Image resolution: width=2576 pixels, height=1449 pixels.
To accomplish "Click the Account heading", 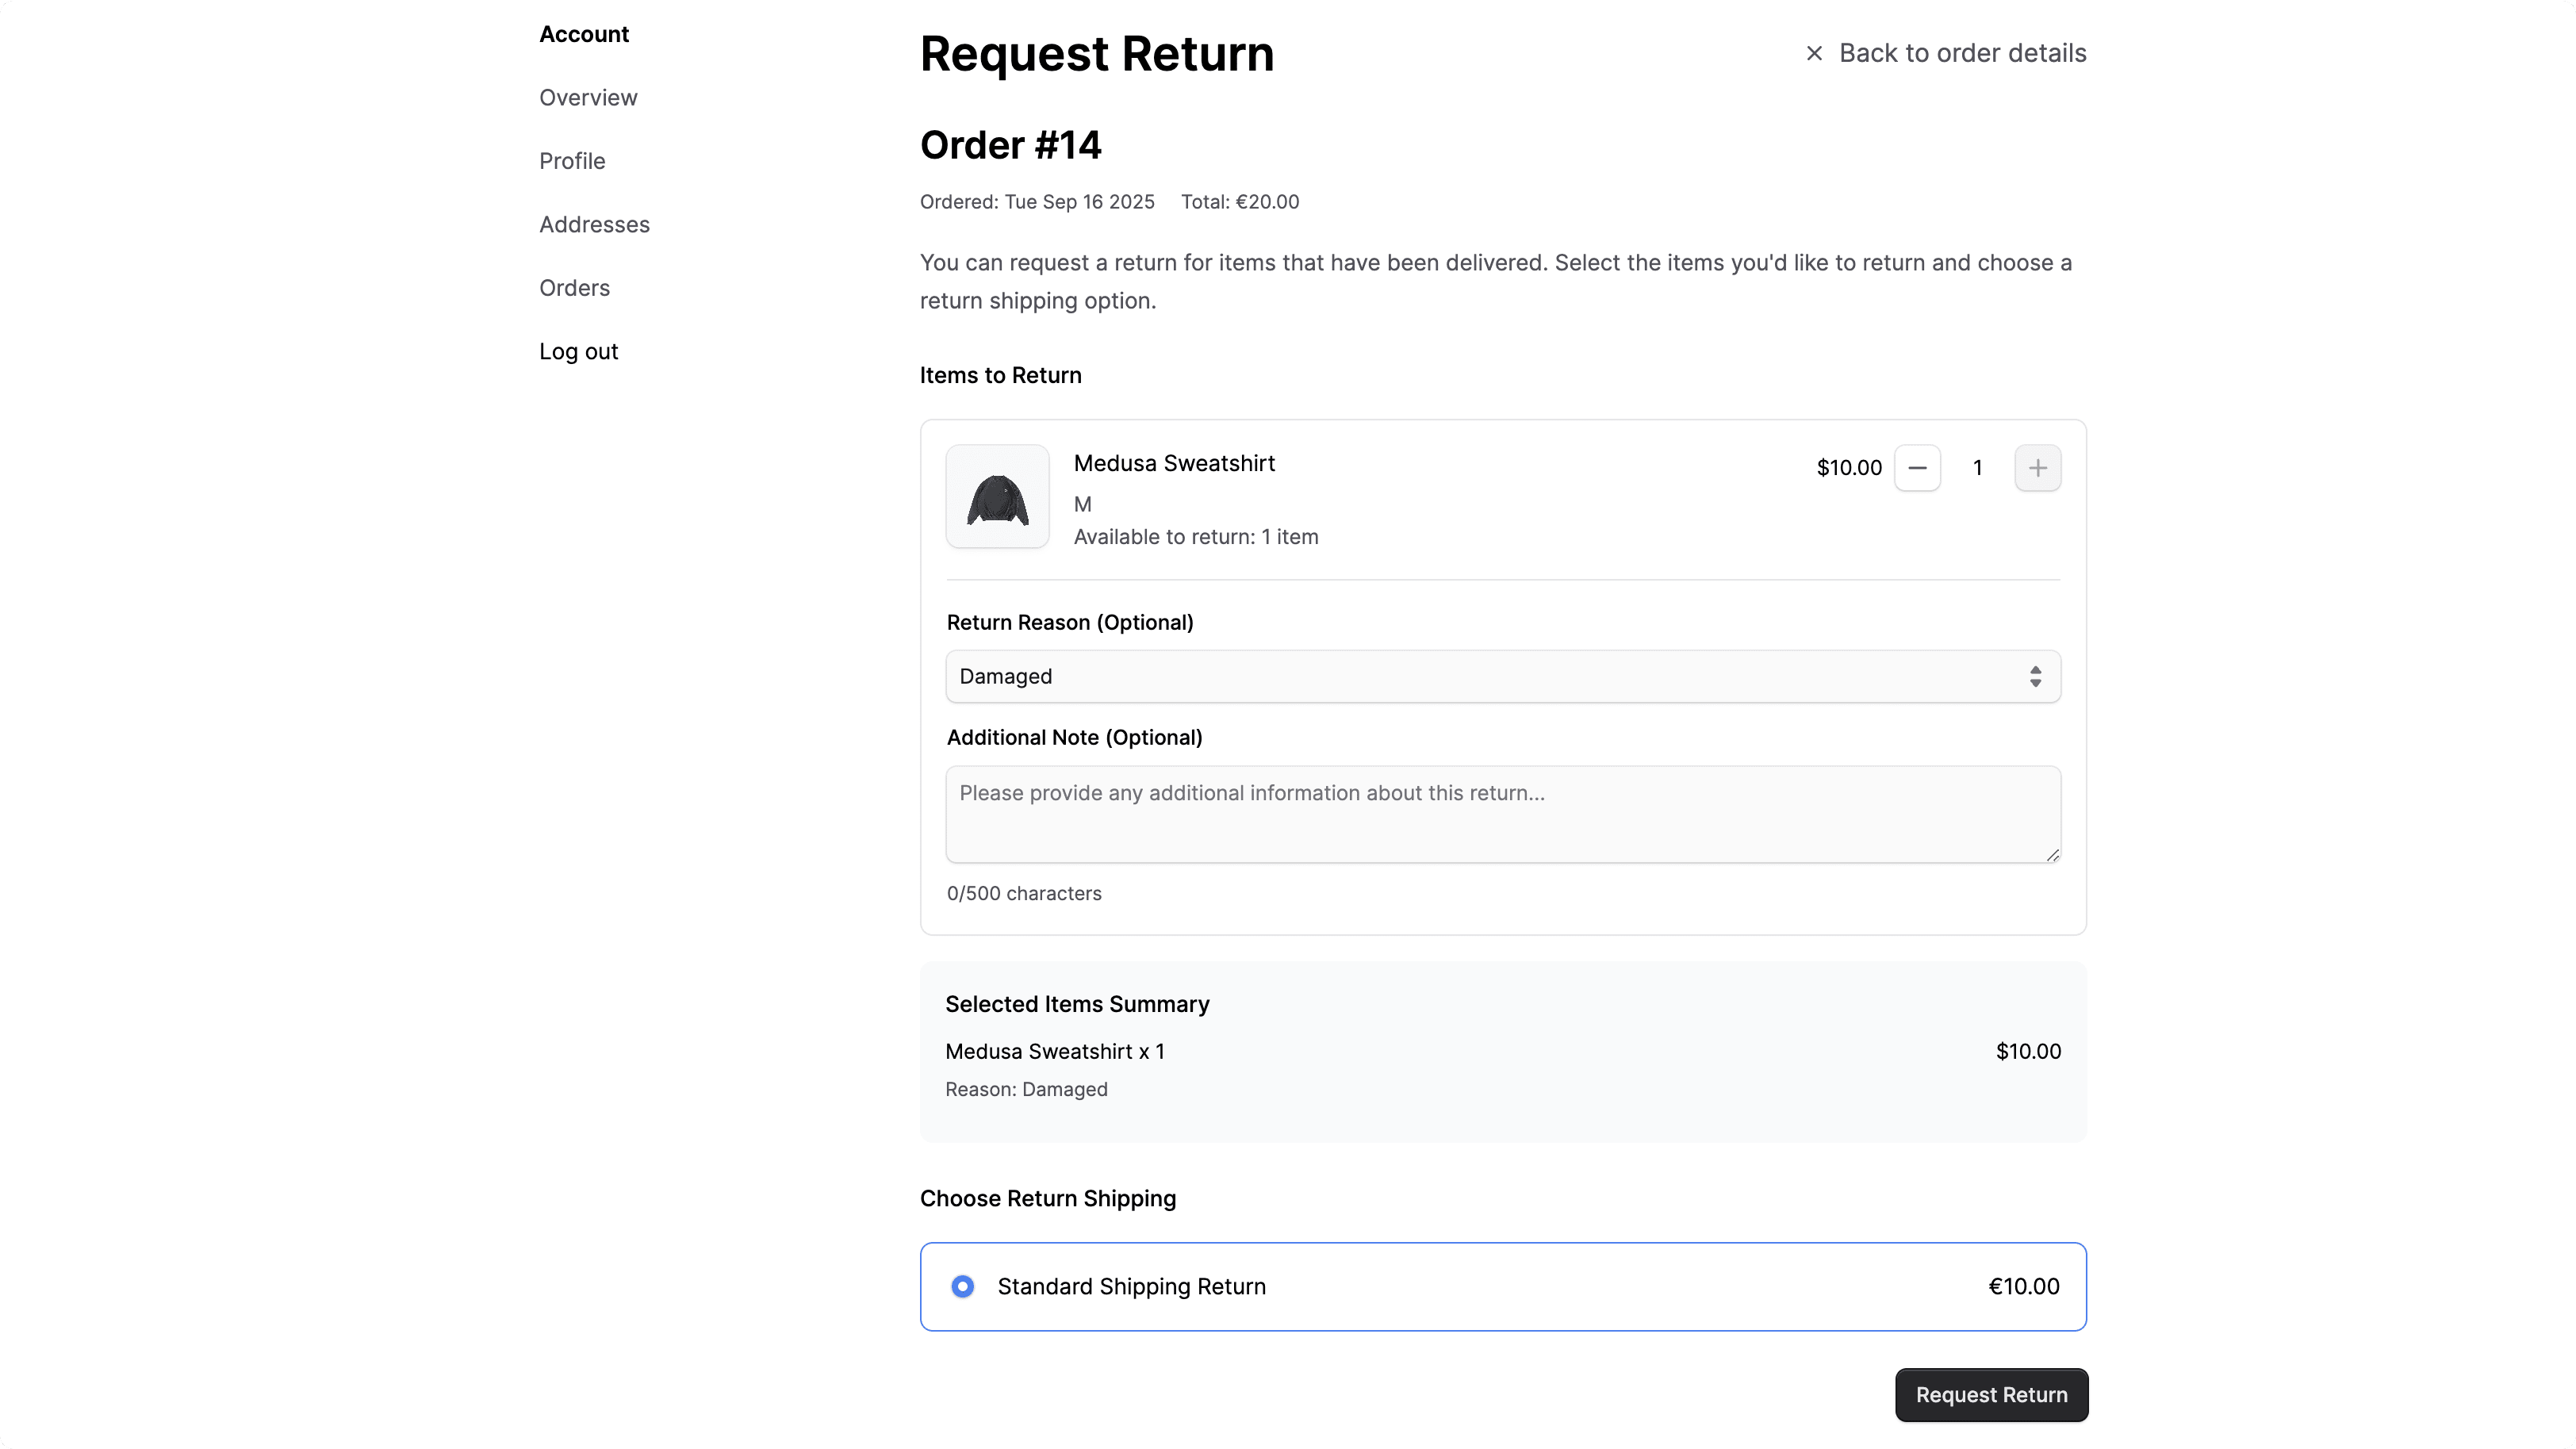I will tap(583, 33).
